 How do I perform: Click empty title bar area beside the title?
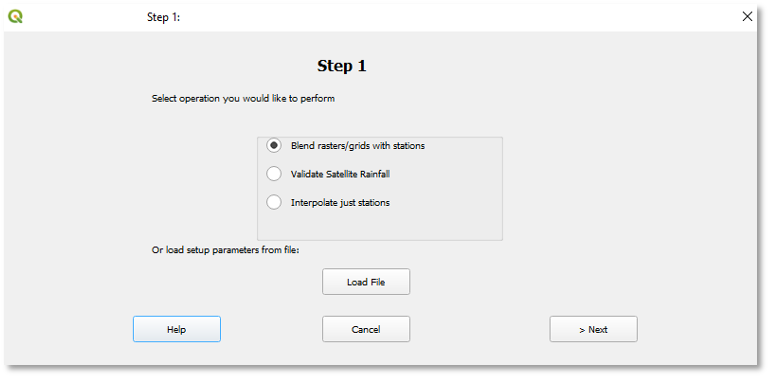click(442, 17)
